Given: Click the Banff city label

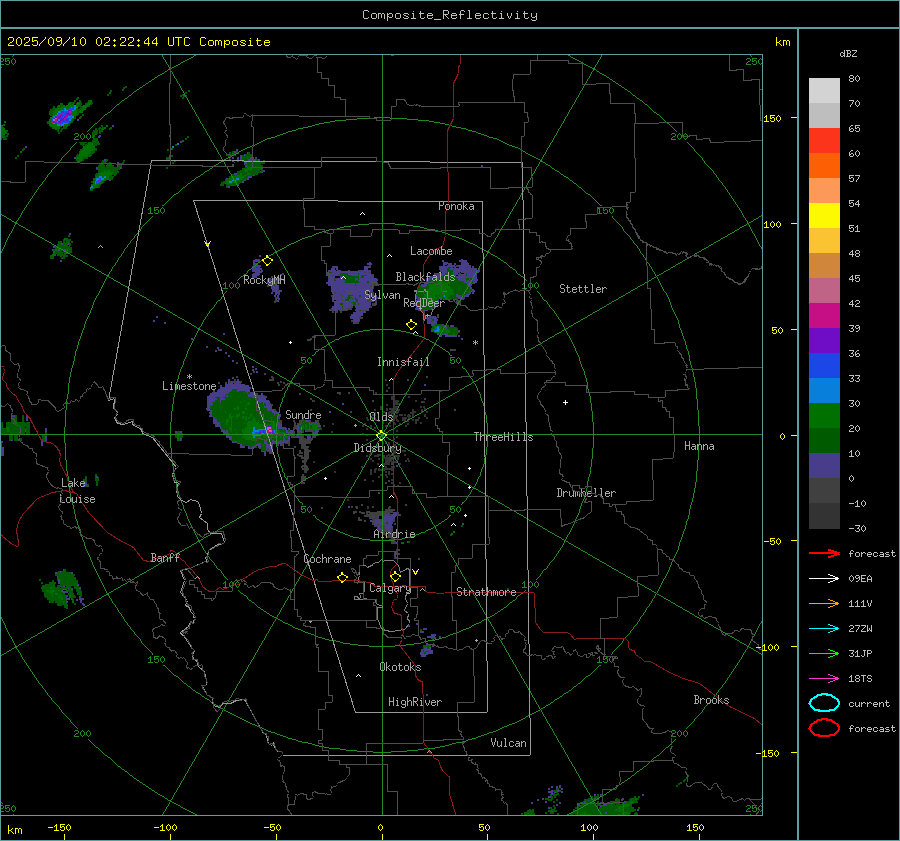Looking at the screenshot, I should coord(165,557).
